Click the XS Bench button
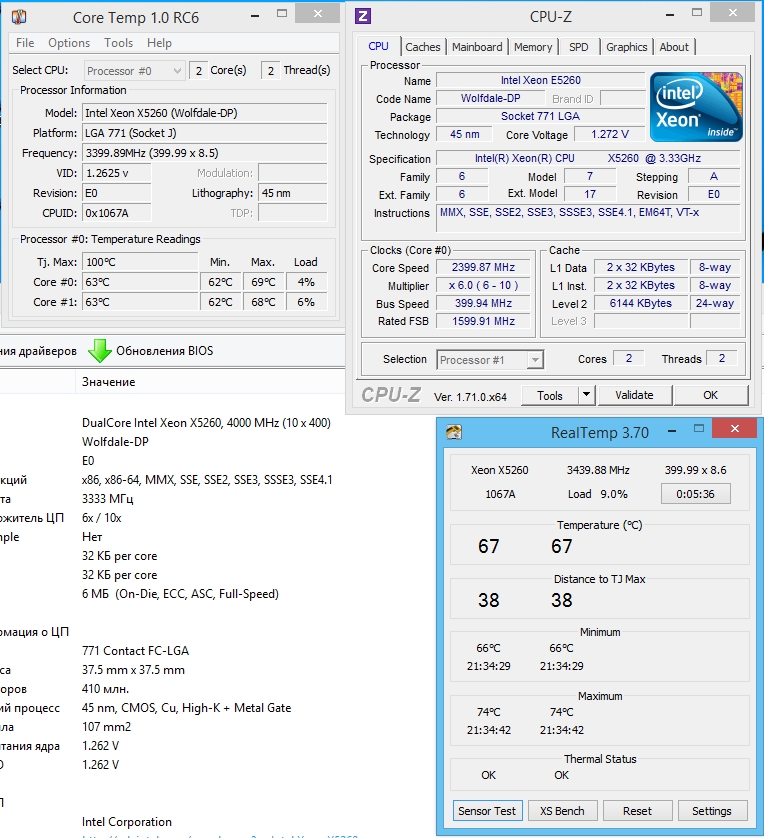The width and height of the screenshot is (764, 838). coord(562,811)
